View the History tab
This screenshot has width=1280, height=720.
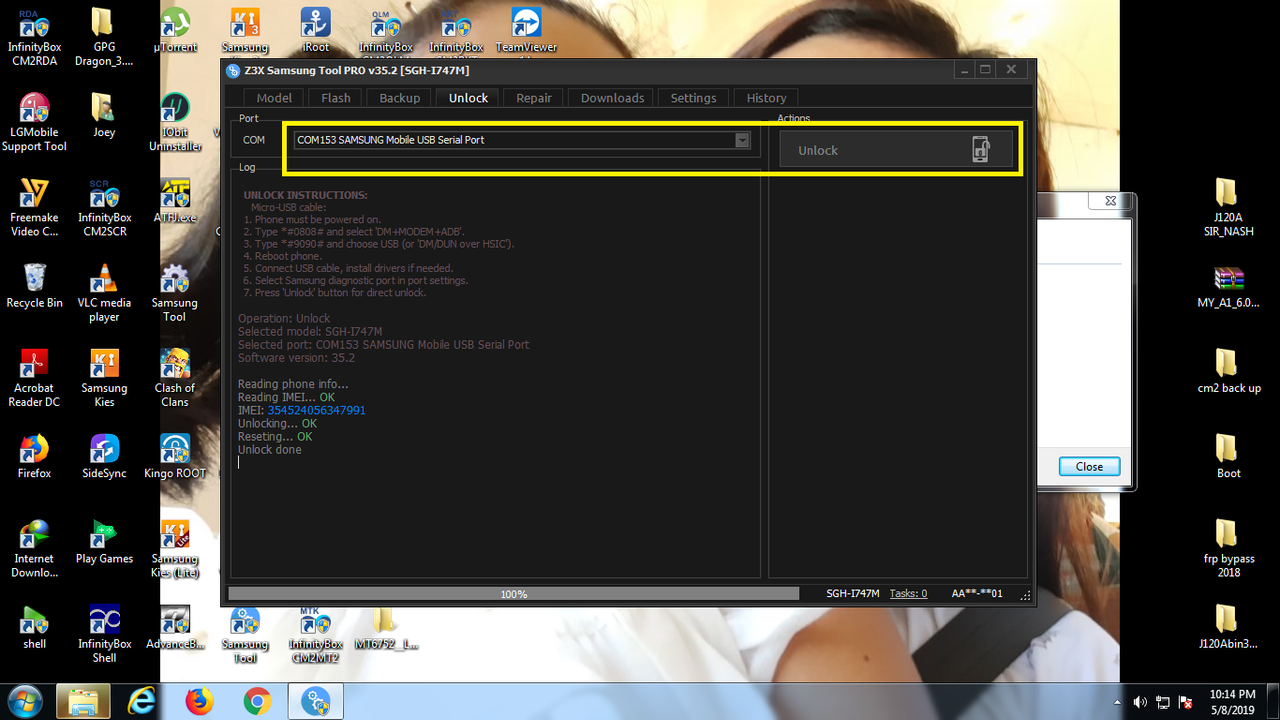tap(766, 98)
